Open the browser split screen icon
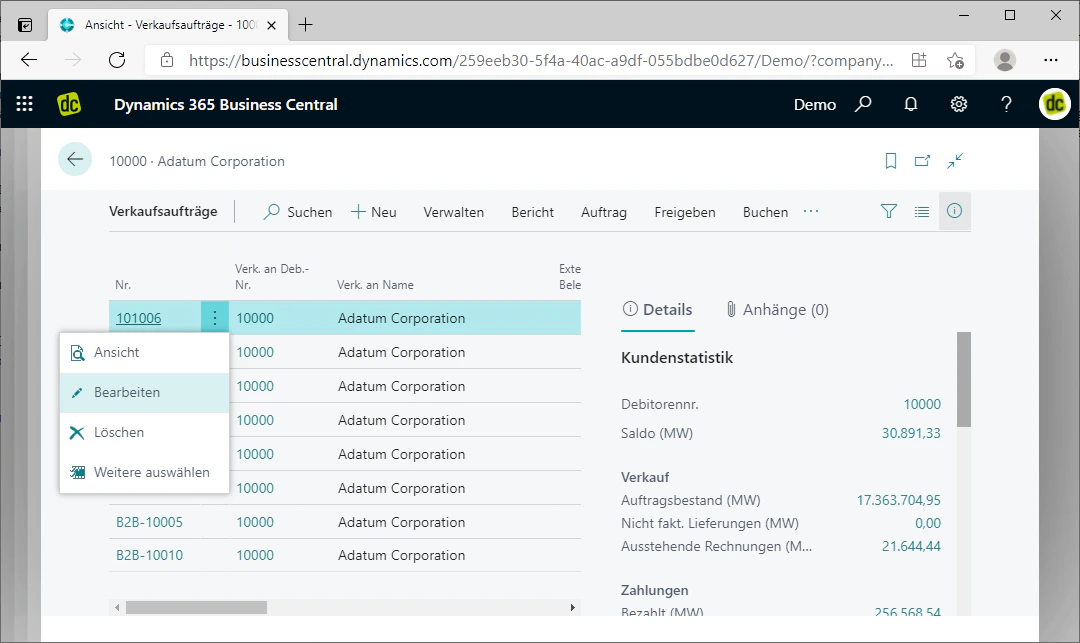Screen dimensions: 1080x643 pos(919,60)
